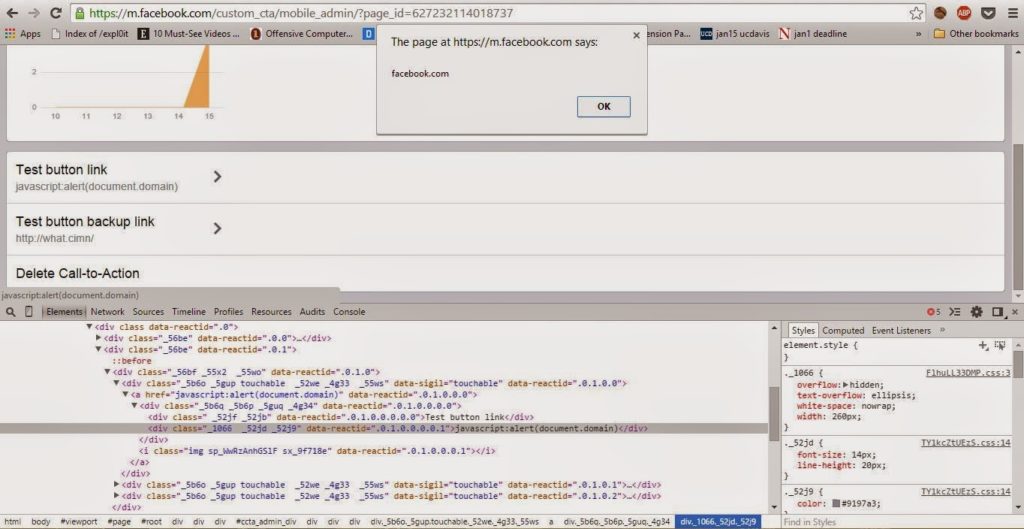
Task: Reload the page with the refresh icon
Action: [x=56, y=13]
